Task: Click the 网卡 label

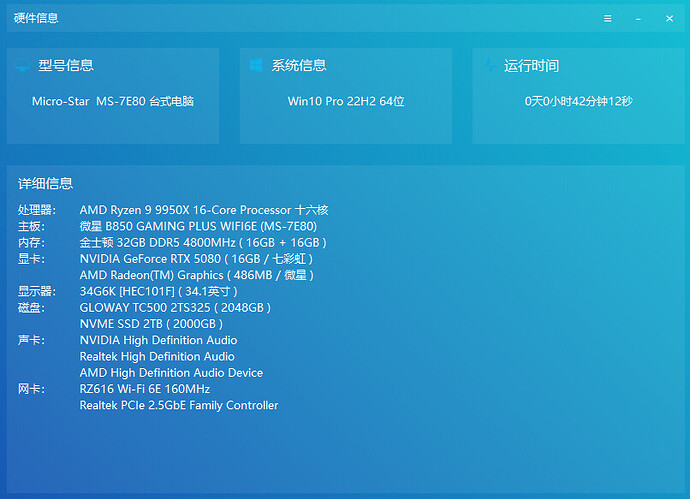Action: click(x=31, y=389)
